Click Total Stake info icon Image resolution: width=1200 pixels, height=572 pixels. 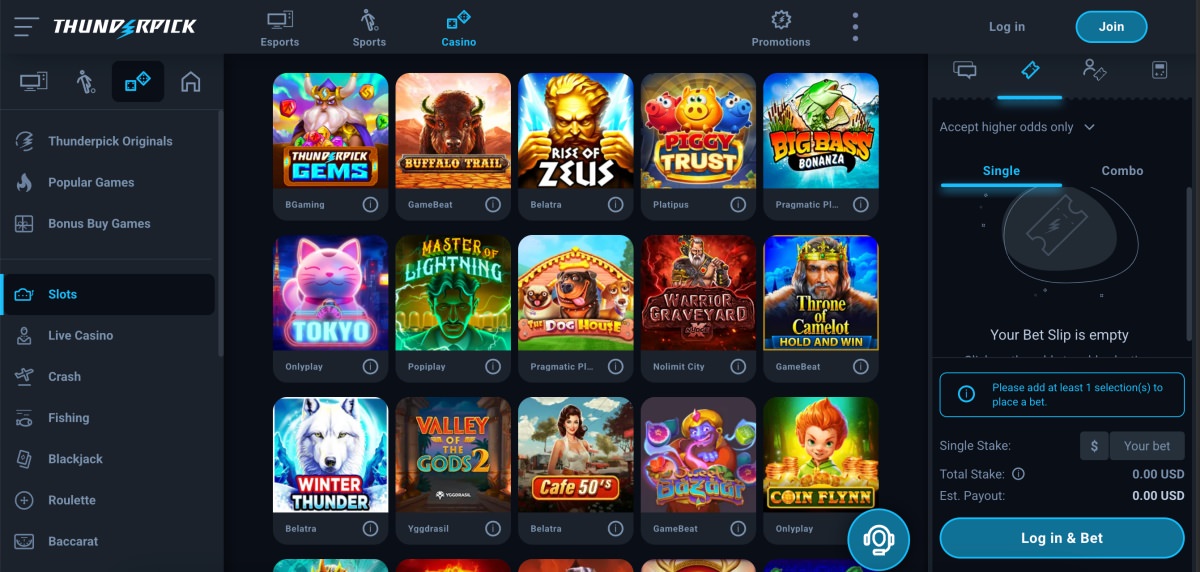pos(1019,474)
